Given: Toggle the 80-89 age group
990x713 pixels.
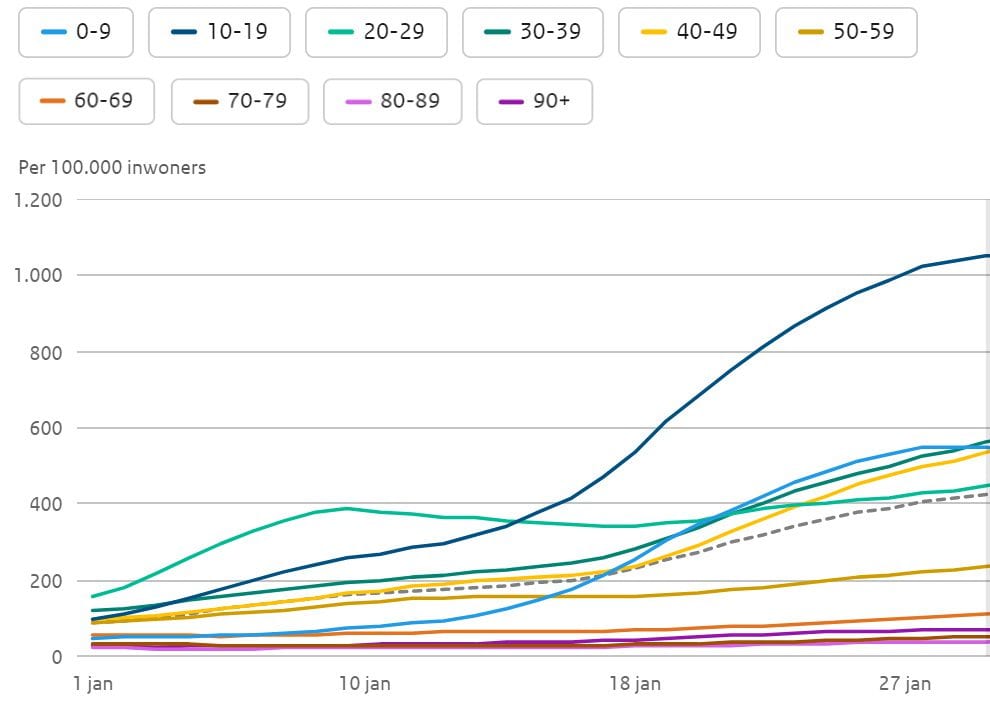Looking at the screenshot, I should point(393,101).
